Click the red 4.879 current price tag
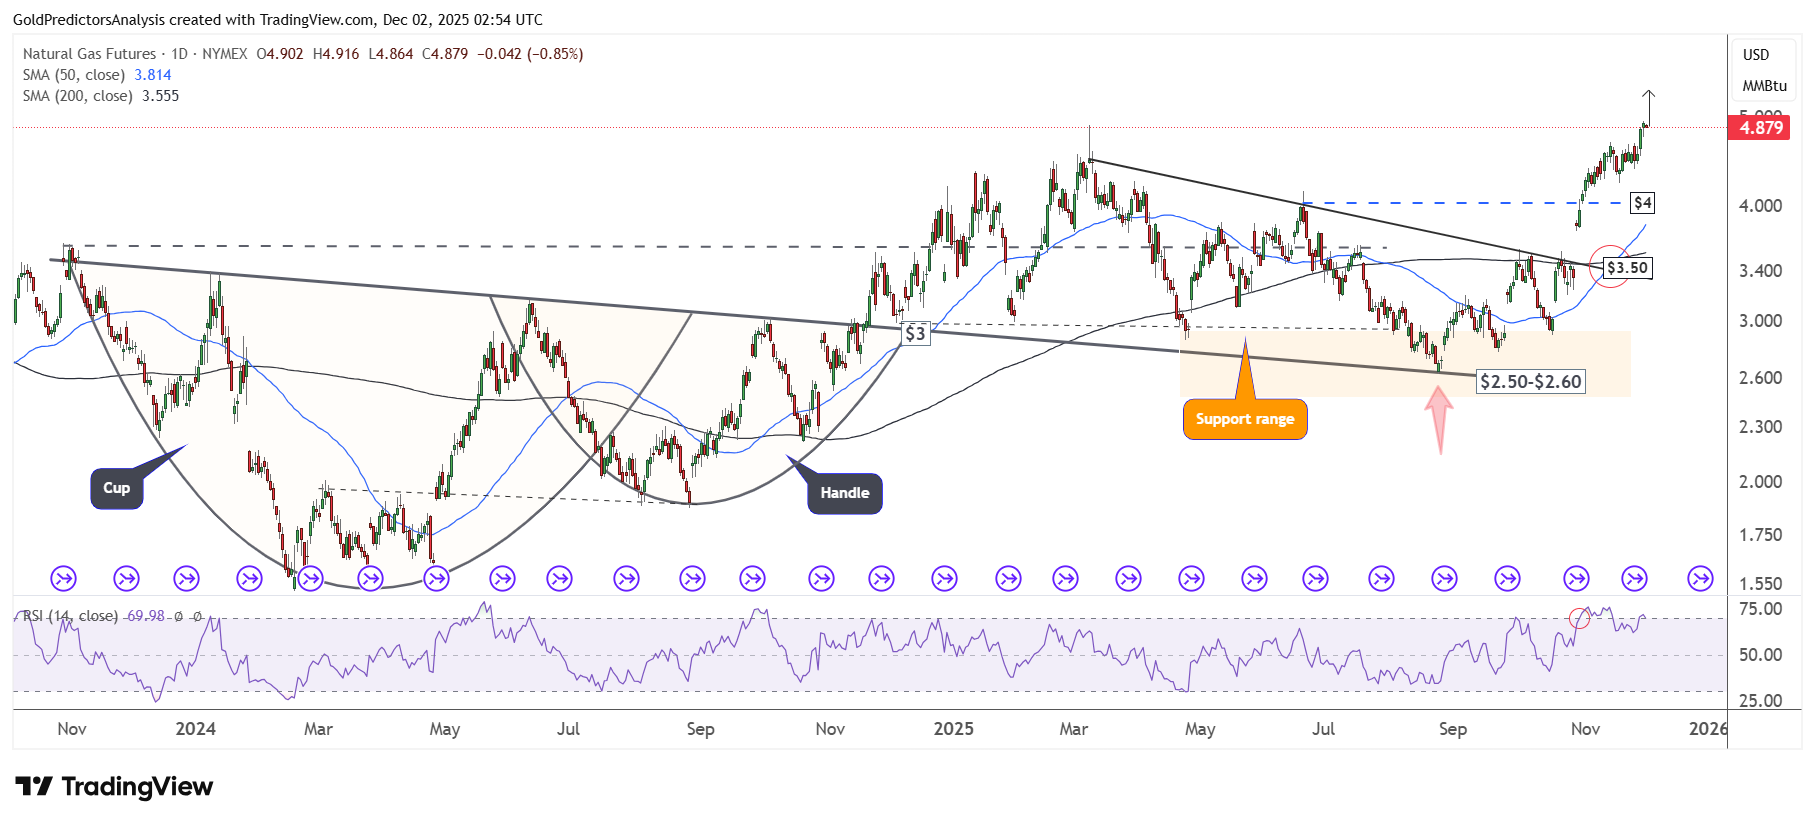The width and height of the screenshot is (1815, 824). [1760, 128]
